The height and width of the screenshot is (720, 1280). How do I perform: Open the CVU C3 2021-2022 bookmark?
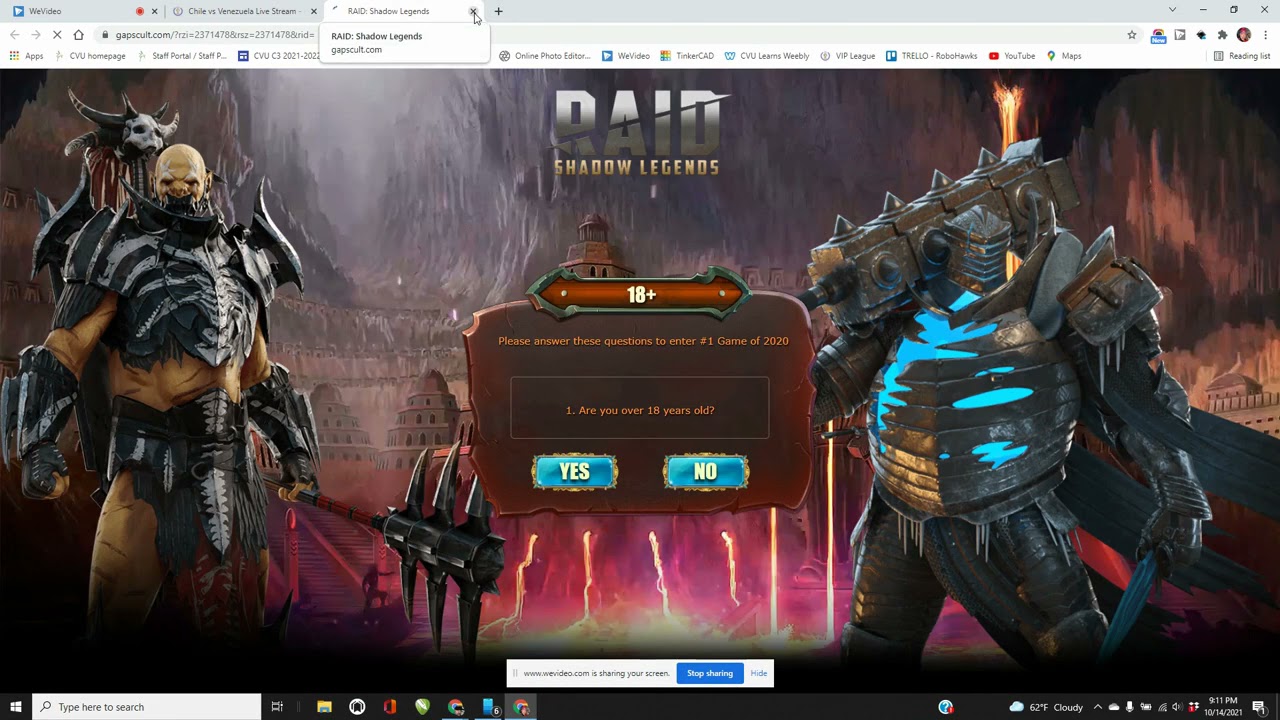coord(279,56)
